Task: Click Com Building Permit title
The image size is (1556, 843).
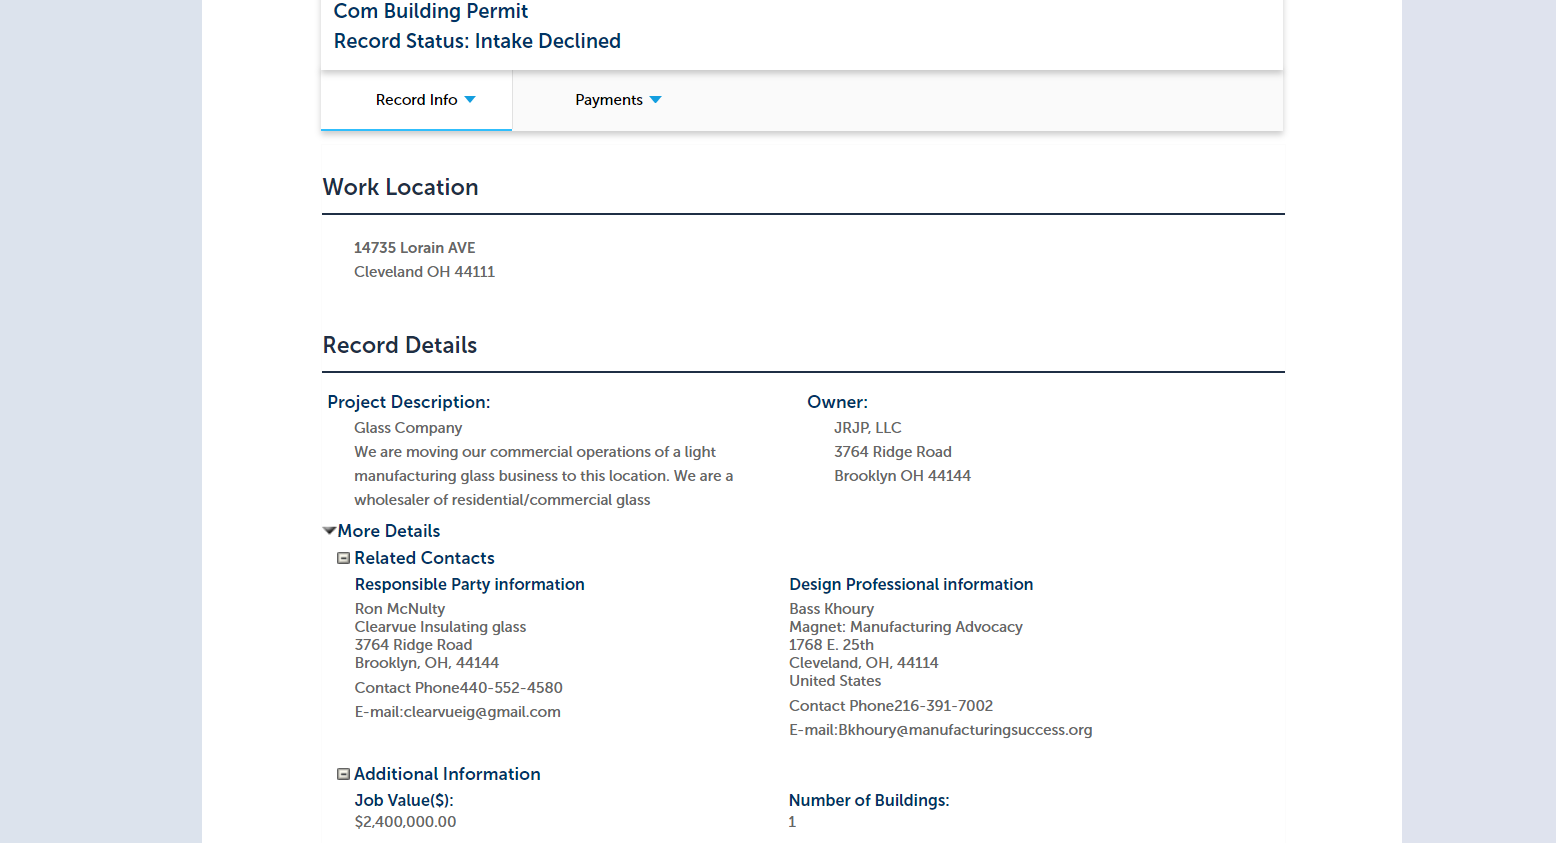Action: click(431, 11)
